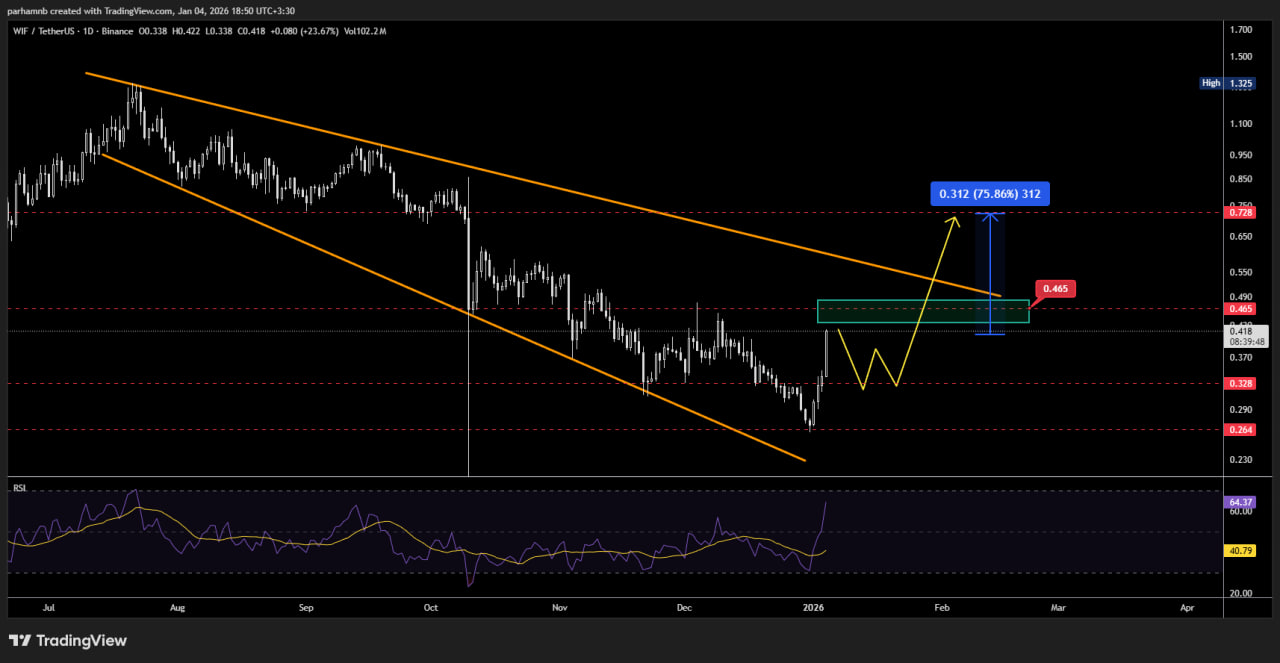Click the 0.728 red price axis label
The image size is (1280, 663).
1242,213
